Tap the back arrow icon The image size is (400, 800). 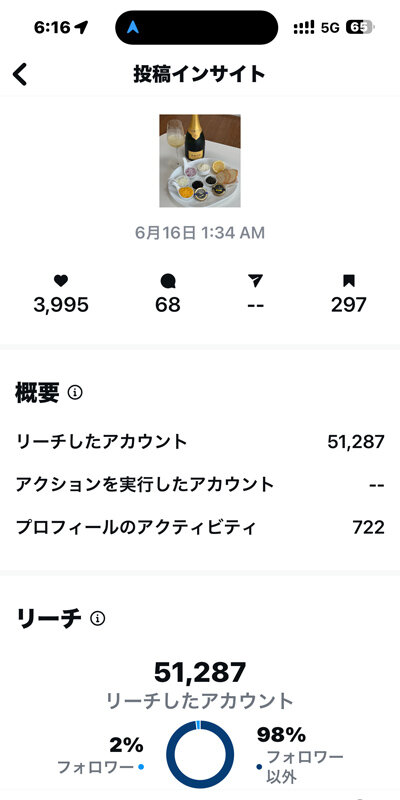click(20, 74)
